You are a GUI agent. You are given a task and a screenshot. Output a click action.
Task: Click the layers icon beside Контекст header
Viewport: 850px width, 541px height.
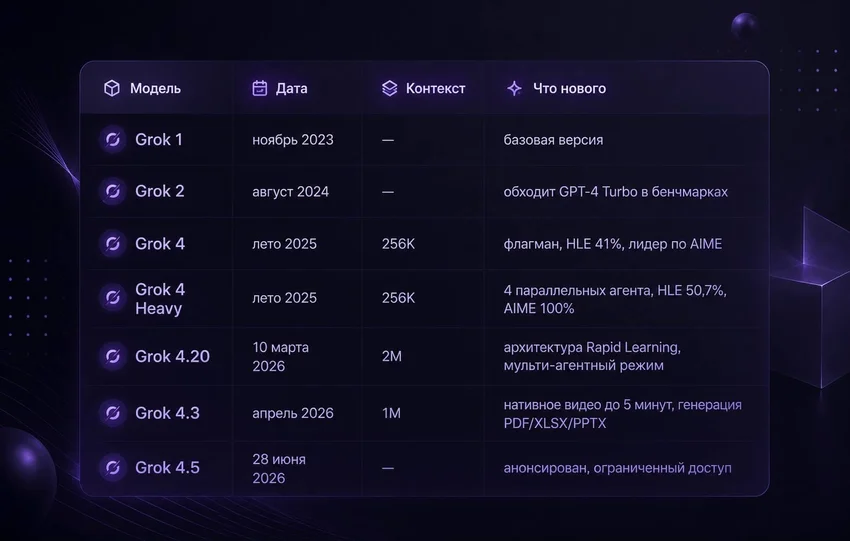tap(389, 88)
